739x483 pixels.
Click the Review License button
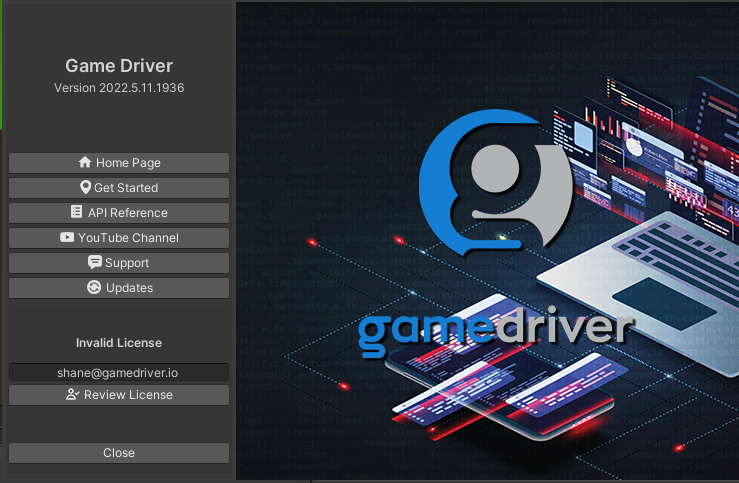119,395
